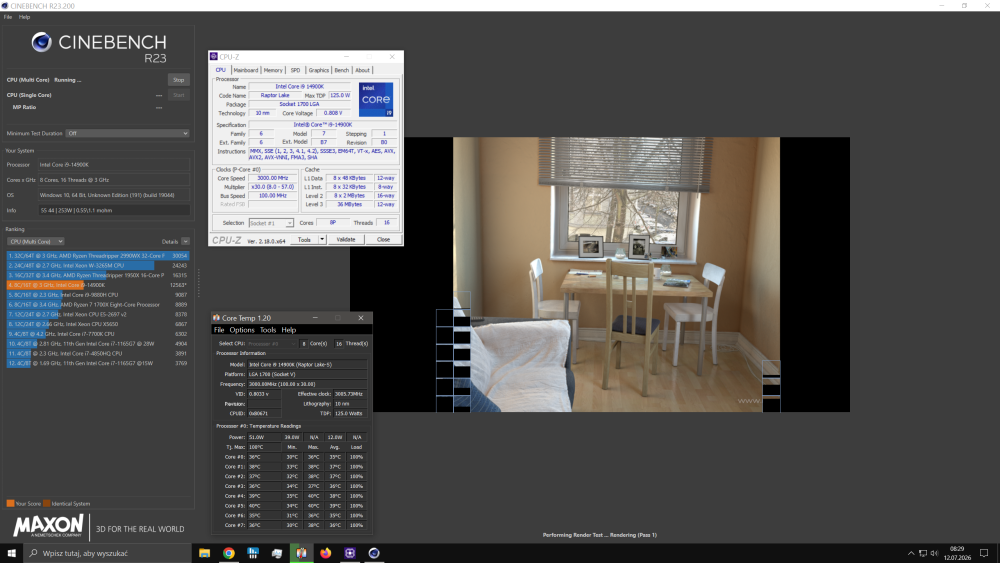Open Core Temp Select CPU dropdown
Image resolution: width=1000 pixels, height=563 pixels.
pos(272,344)
